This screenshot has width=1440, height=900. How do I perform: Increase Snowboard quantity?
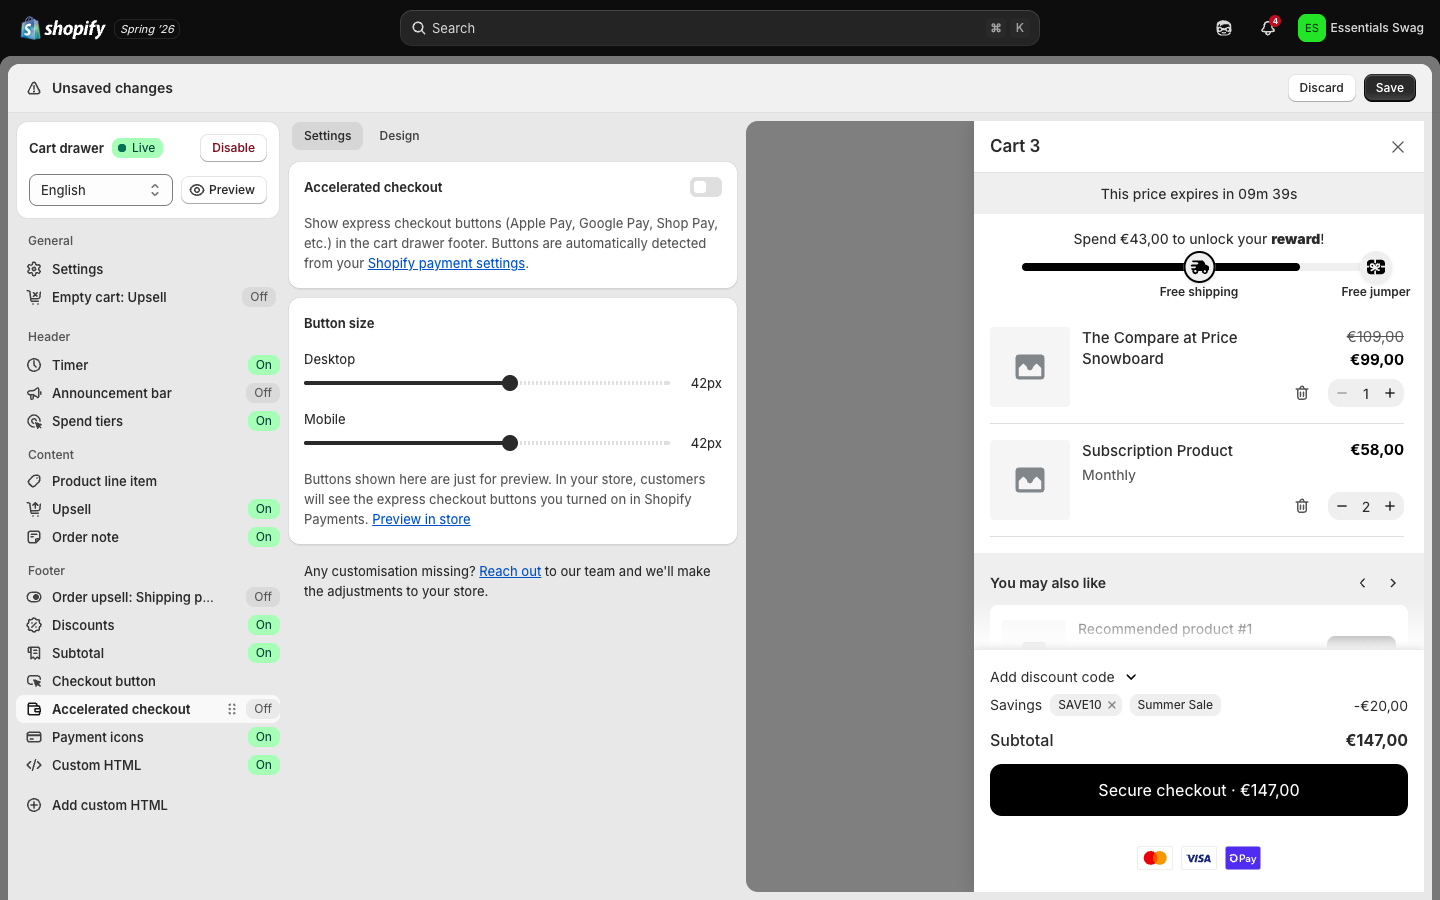click(x=1390, y=393)
